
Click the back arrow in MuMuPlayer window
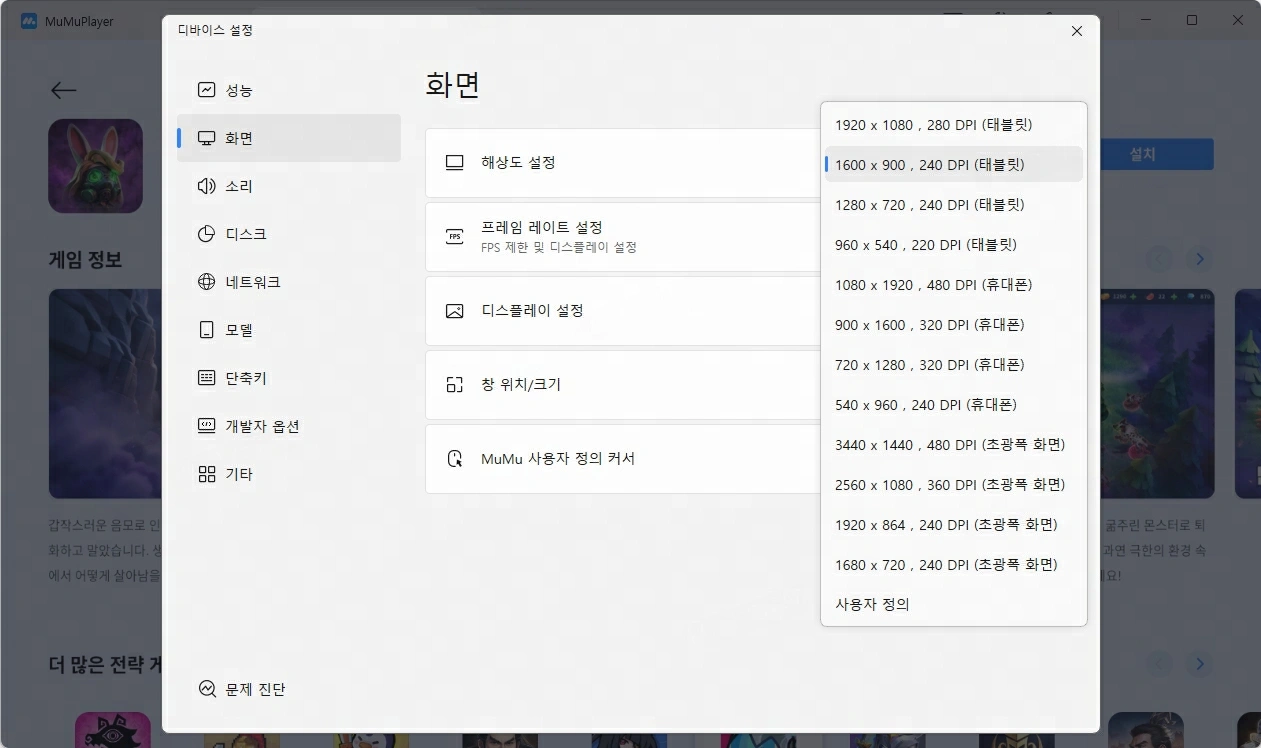tap(63, 90)
